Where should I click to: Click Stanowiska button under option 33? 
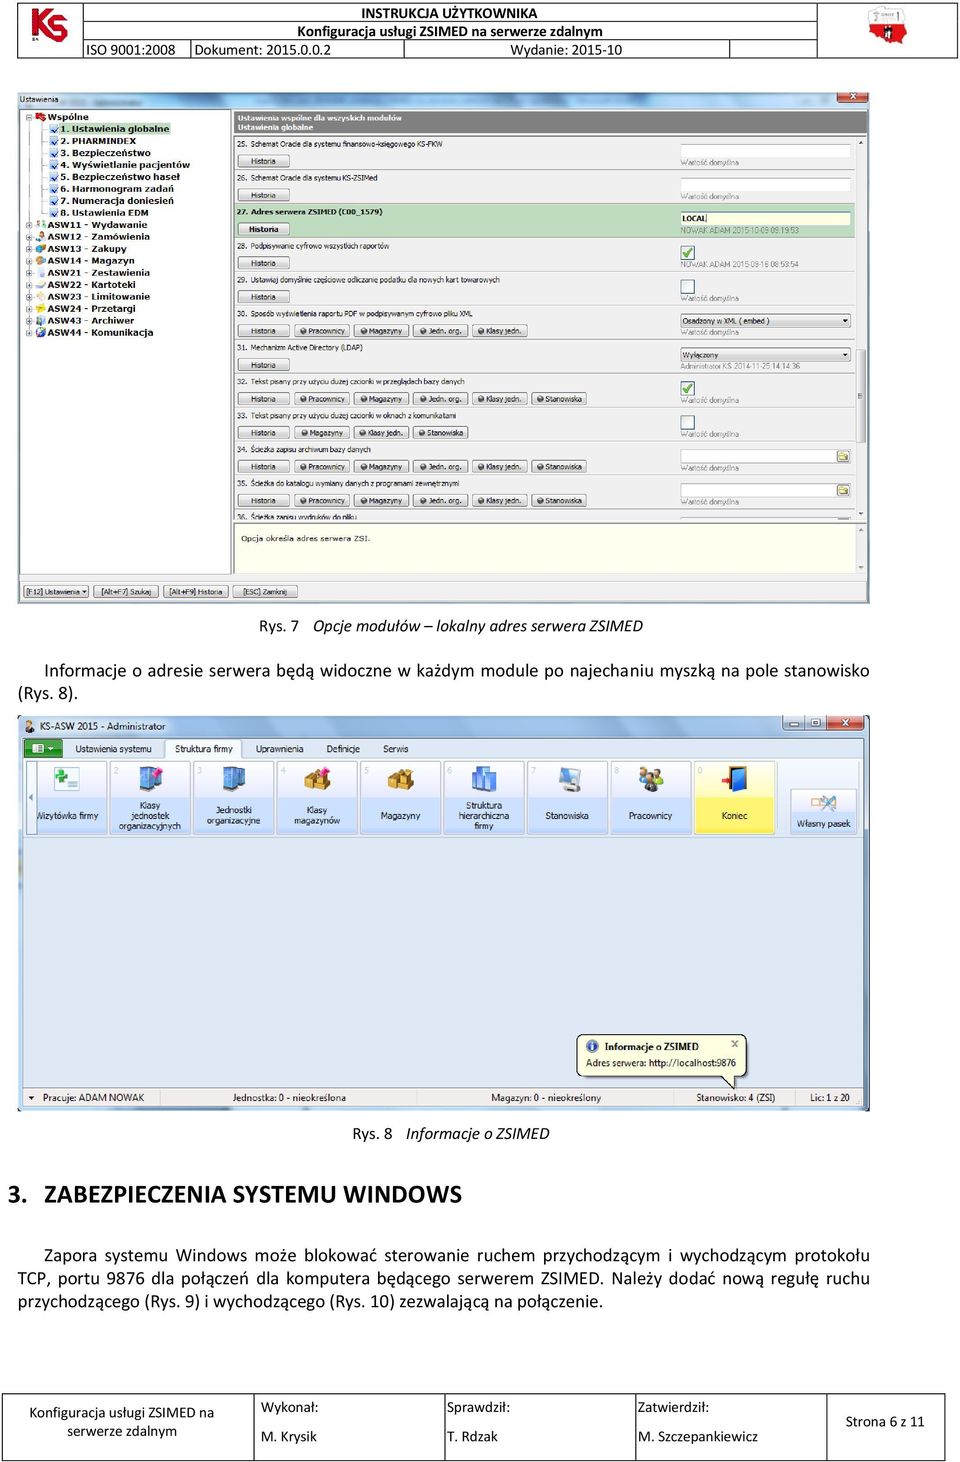pyautogui.click(x=440, y=433)
